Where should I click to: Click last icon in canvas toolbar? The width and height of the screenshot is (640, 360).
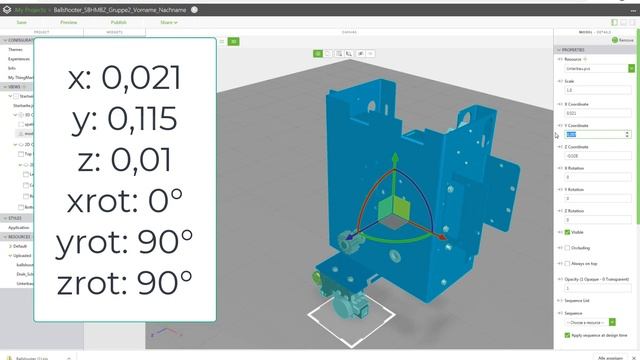point(370,53)
